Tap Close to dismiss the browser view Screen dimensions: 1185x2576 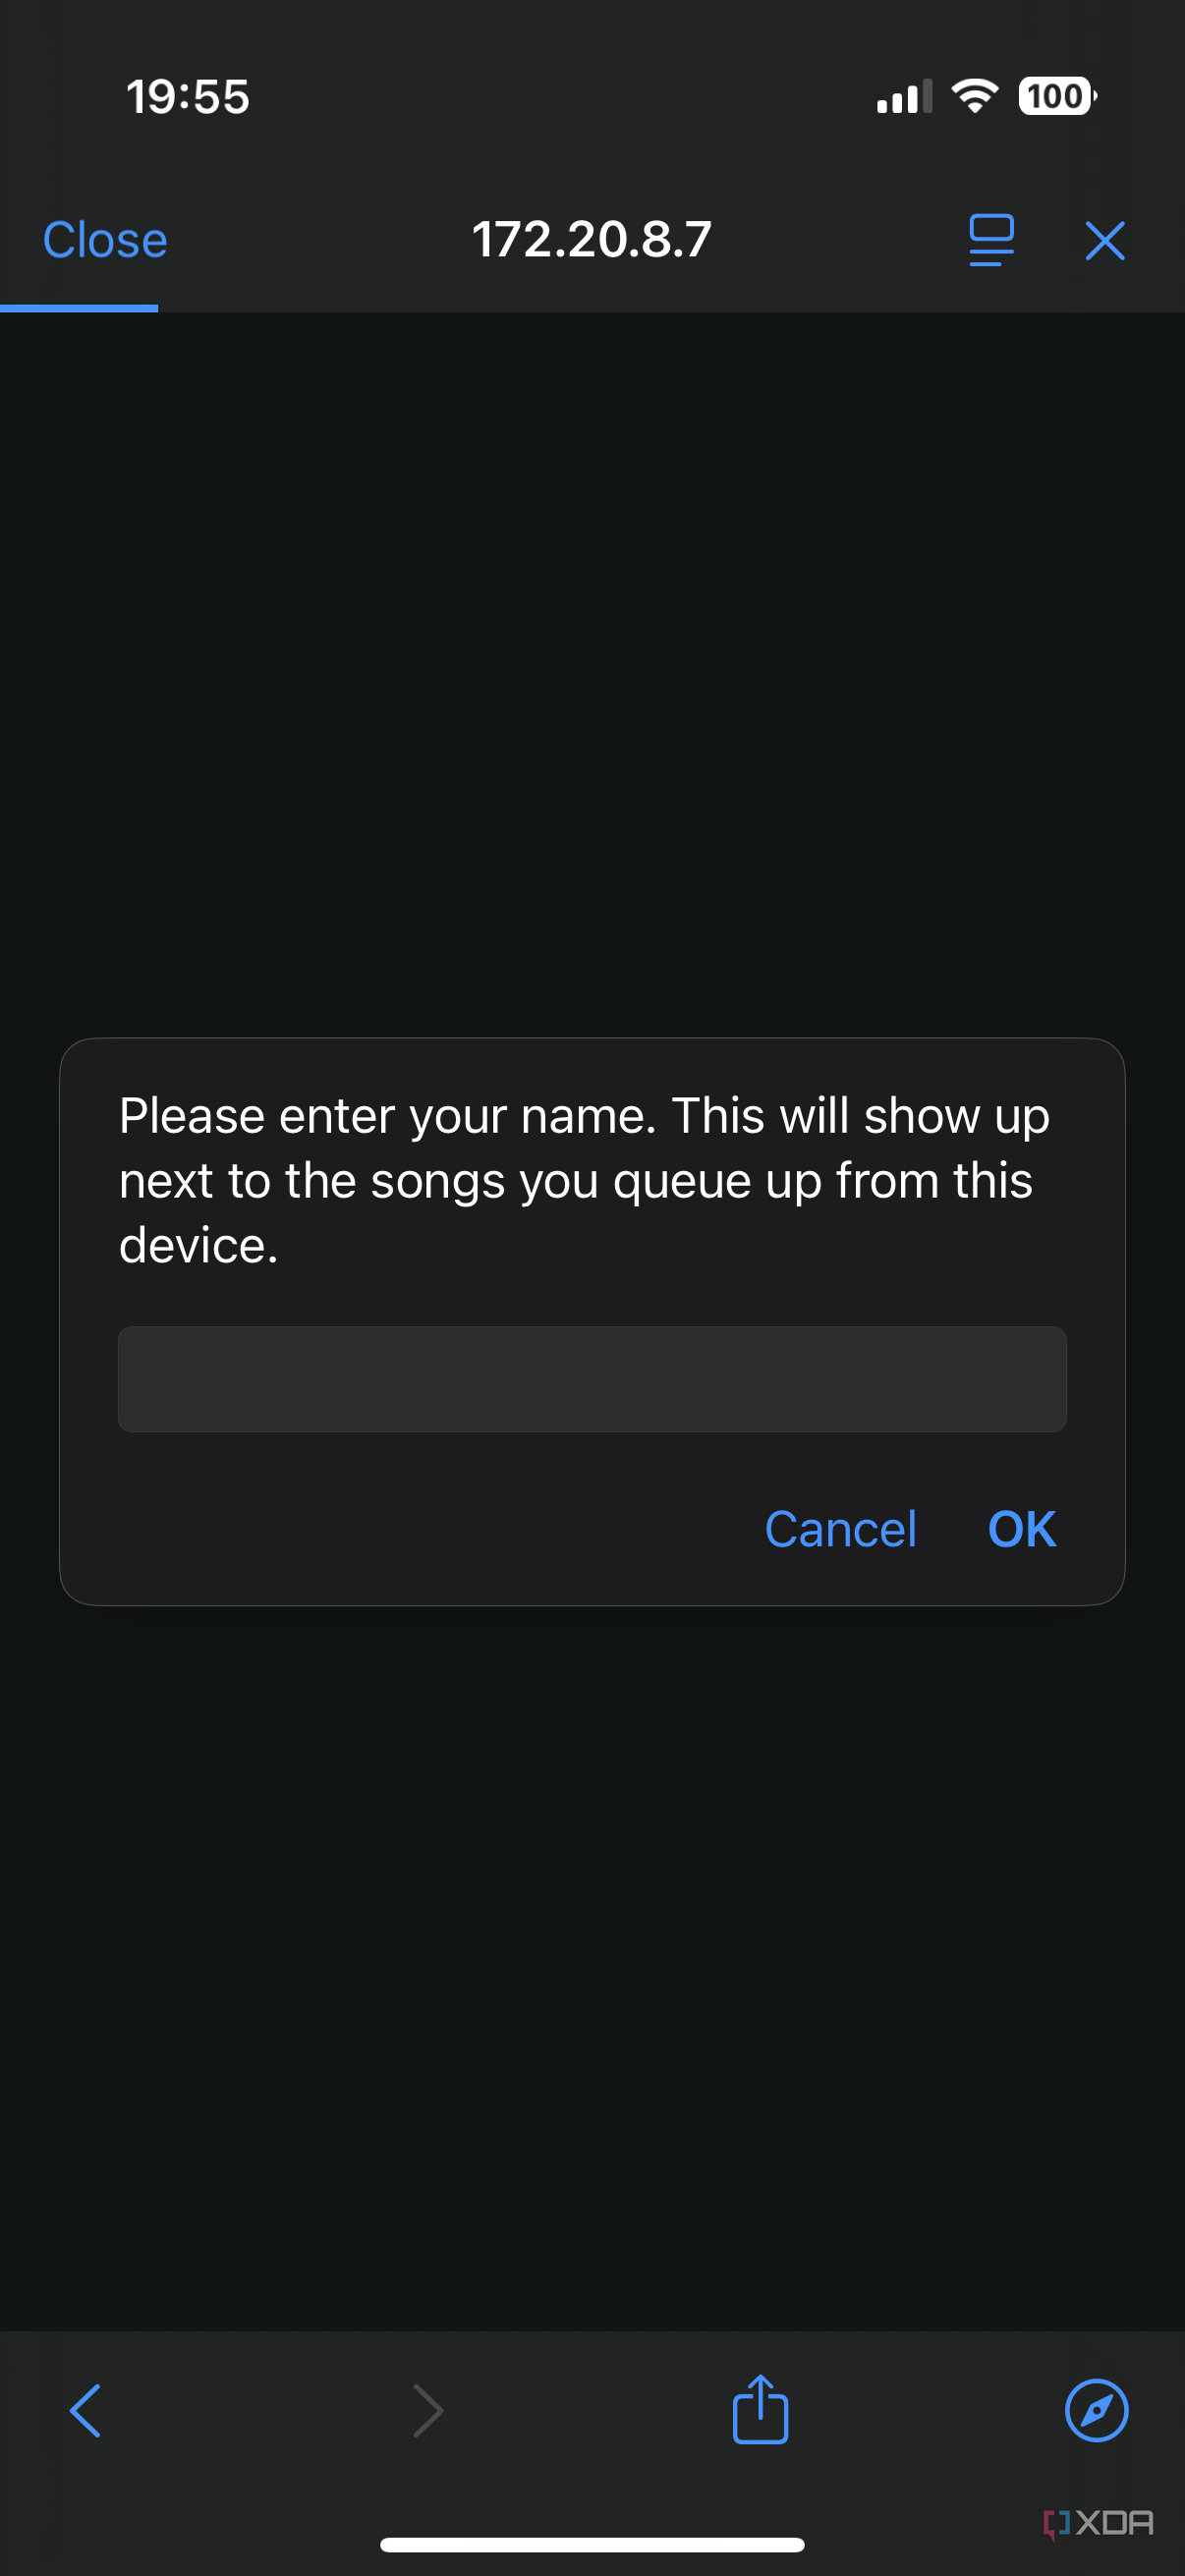(105, 240)
